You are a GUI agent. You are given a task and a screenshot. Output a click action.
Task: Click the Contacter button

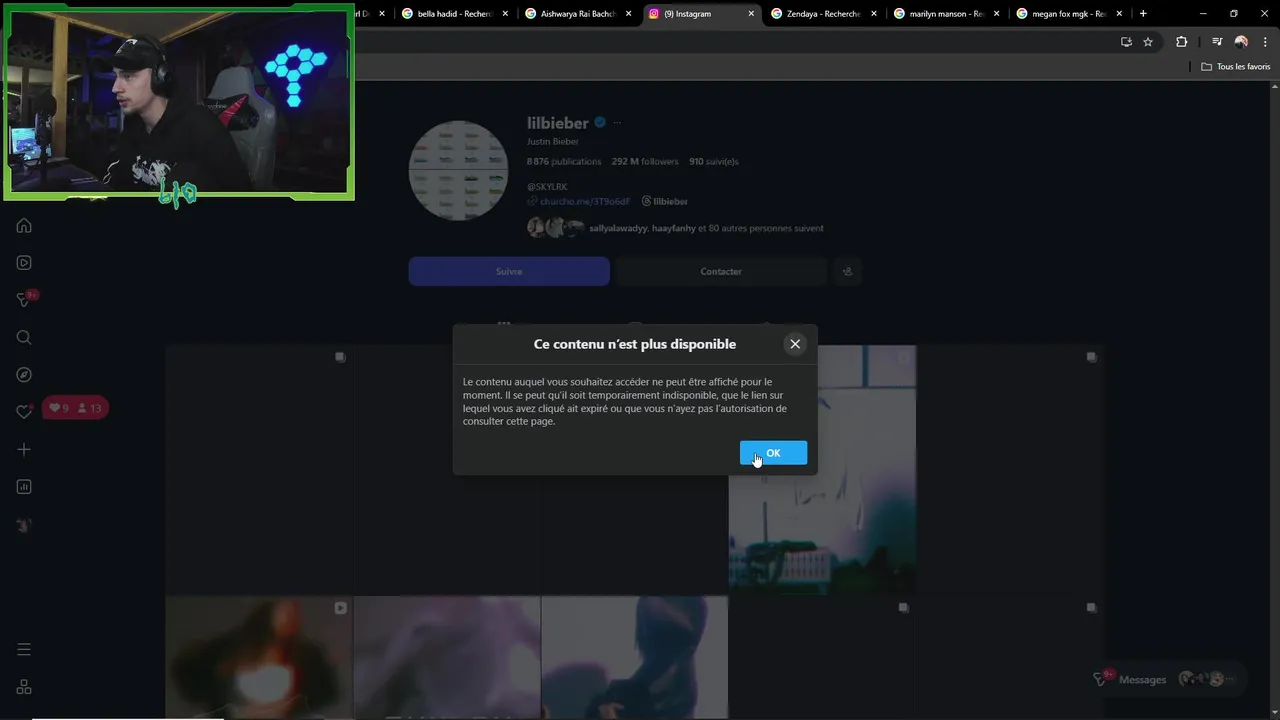(721, 271)
